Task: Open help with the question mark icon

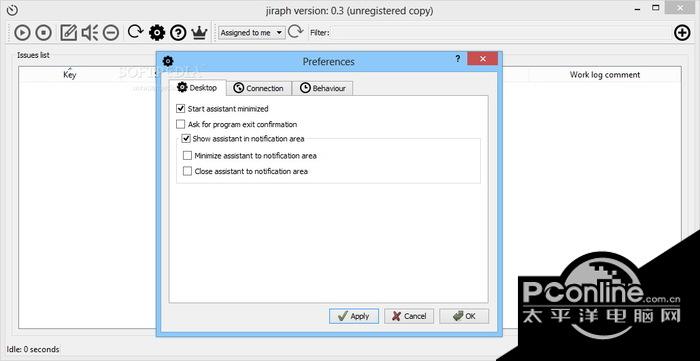Action: pyautogui.click(x=178, y=33)
